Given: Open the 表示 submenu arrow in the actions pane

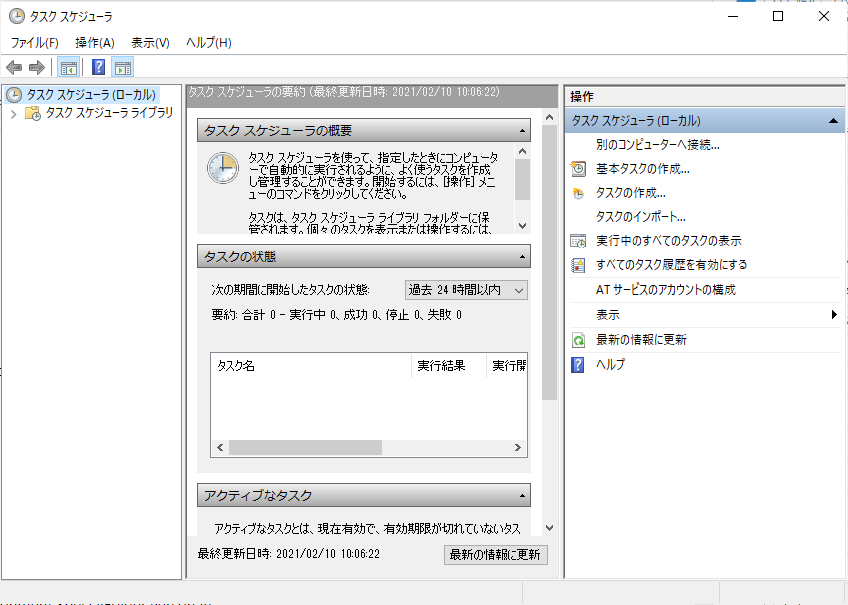Looking at the screenshot, I should tap(836, 315).
